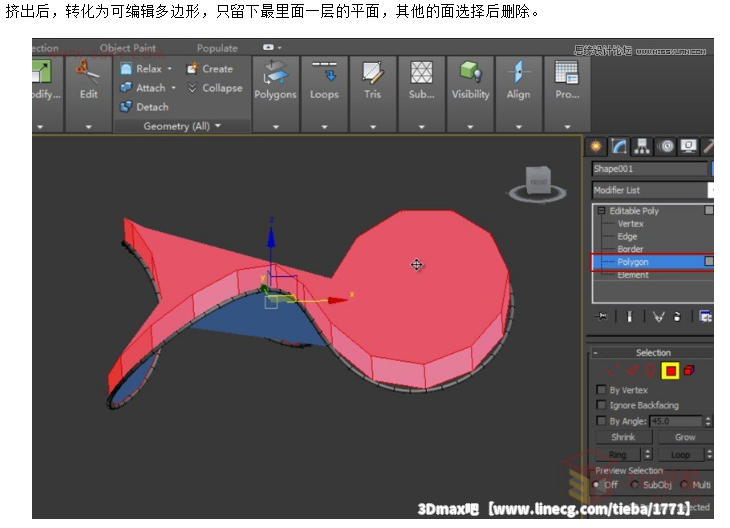Select Vertex in the modifier stack

click(x=630, y=223)
